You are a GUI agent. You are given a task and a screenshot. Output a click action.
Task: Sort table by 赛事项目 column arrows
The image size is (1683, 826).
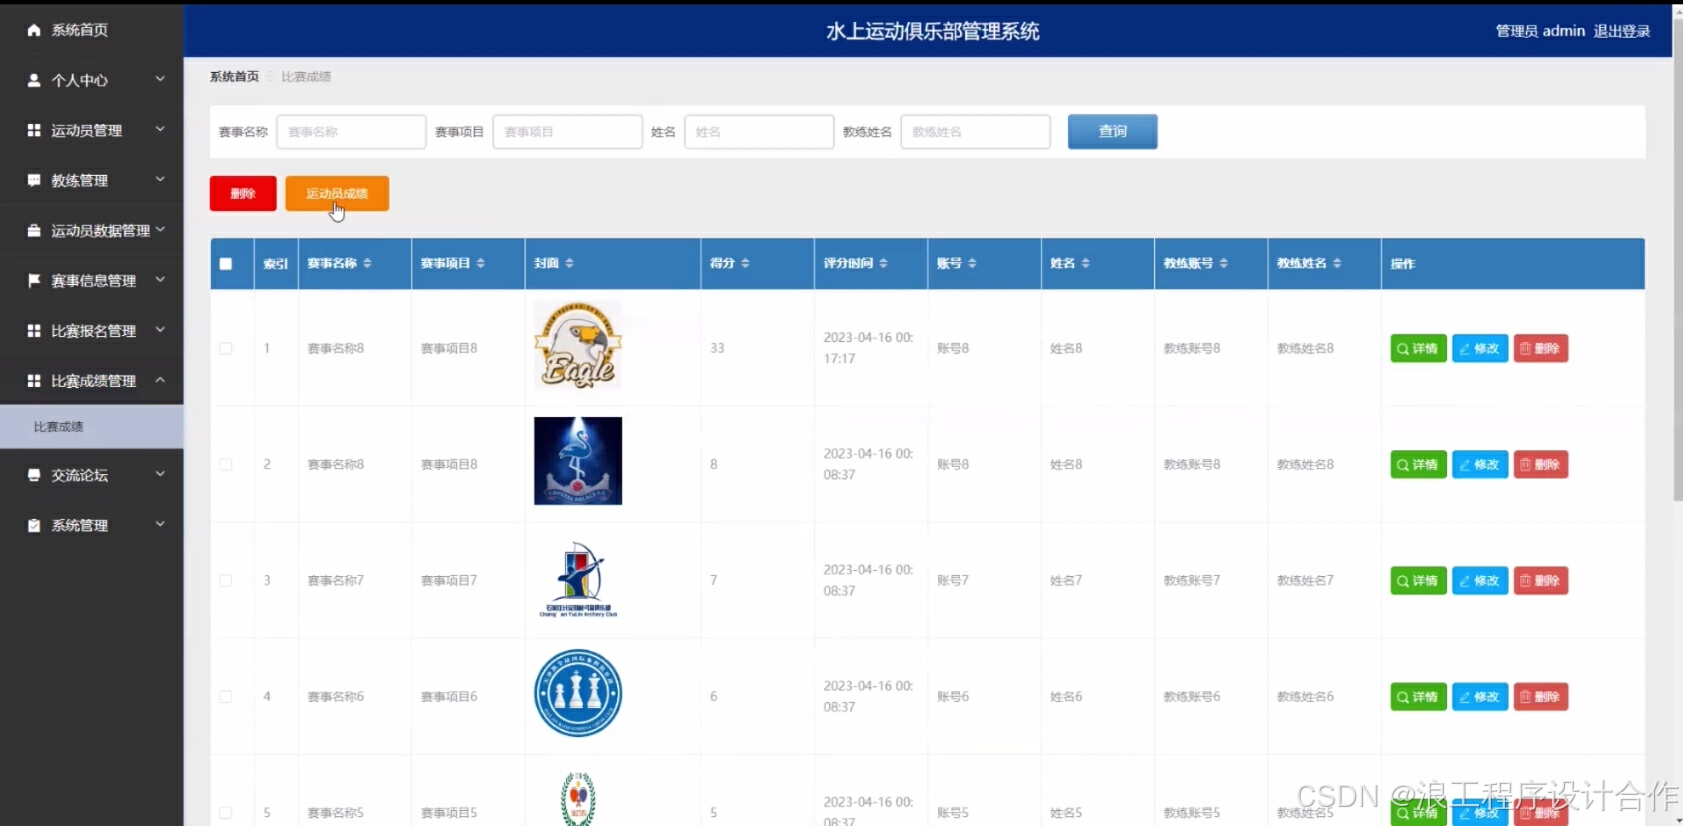pos(481,263)
